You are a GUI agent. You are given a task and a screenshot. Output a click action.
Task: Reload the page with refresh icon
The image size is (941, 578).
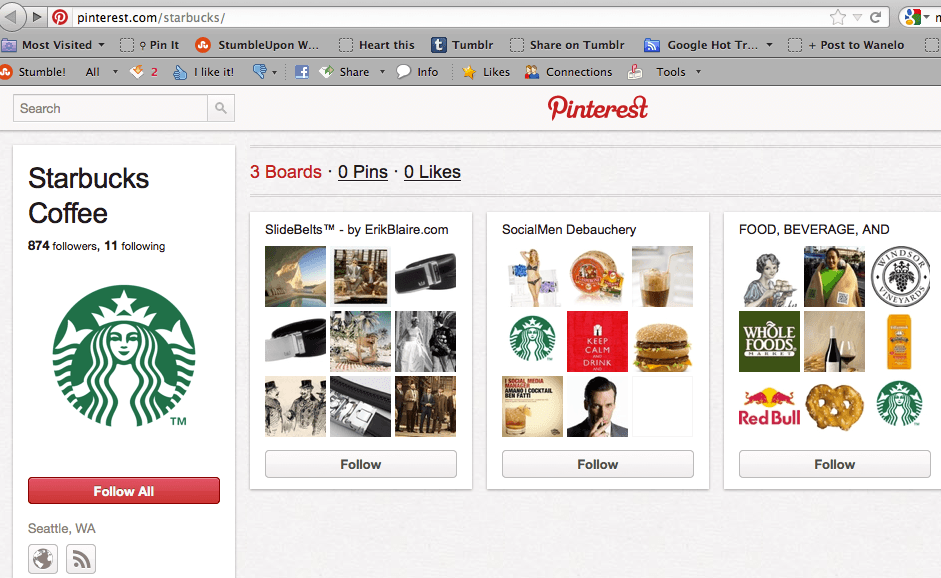click(876, 17)
